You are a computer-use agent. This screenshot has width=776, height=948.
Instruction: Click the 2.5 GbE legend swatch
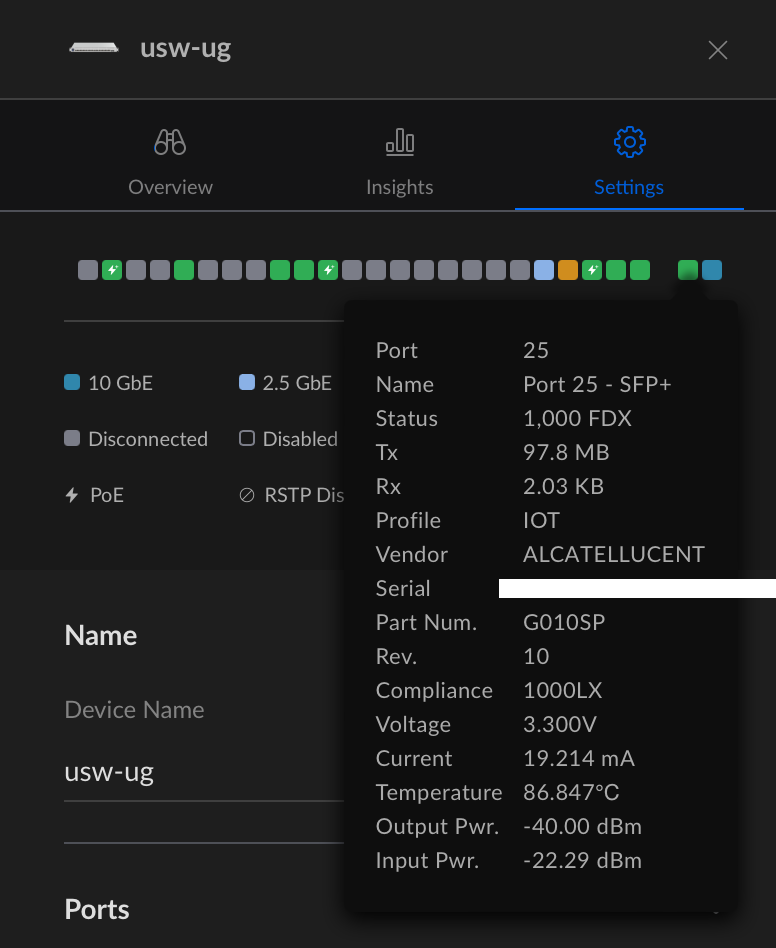point(247,382)
